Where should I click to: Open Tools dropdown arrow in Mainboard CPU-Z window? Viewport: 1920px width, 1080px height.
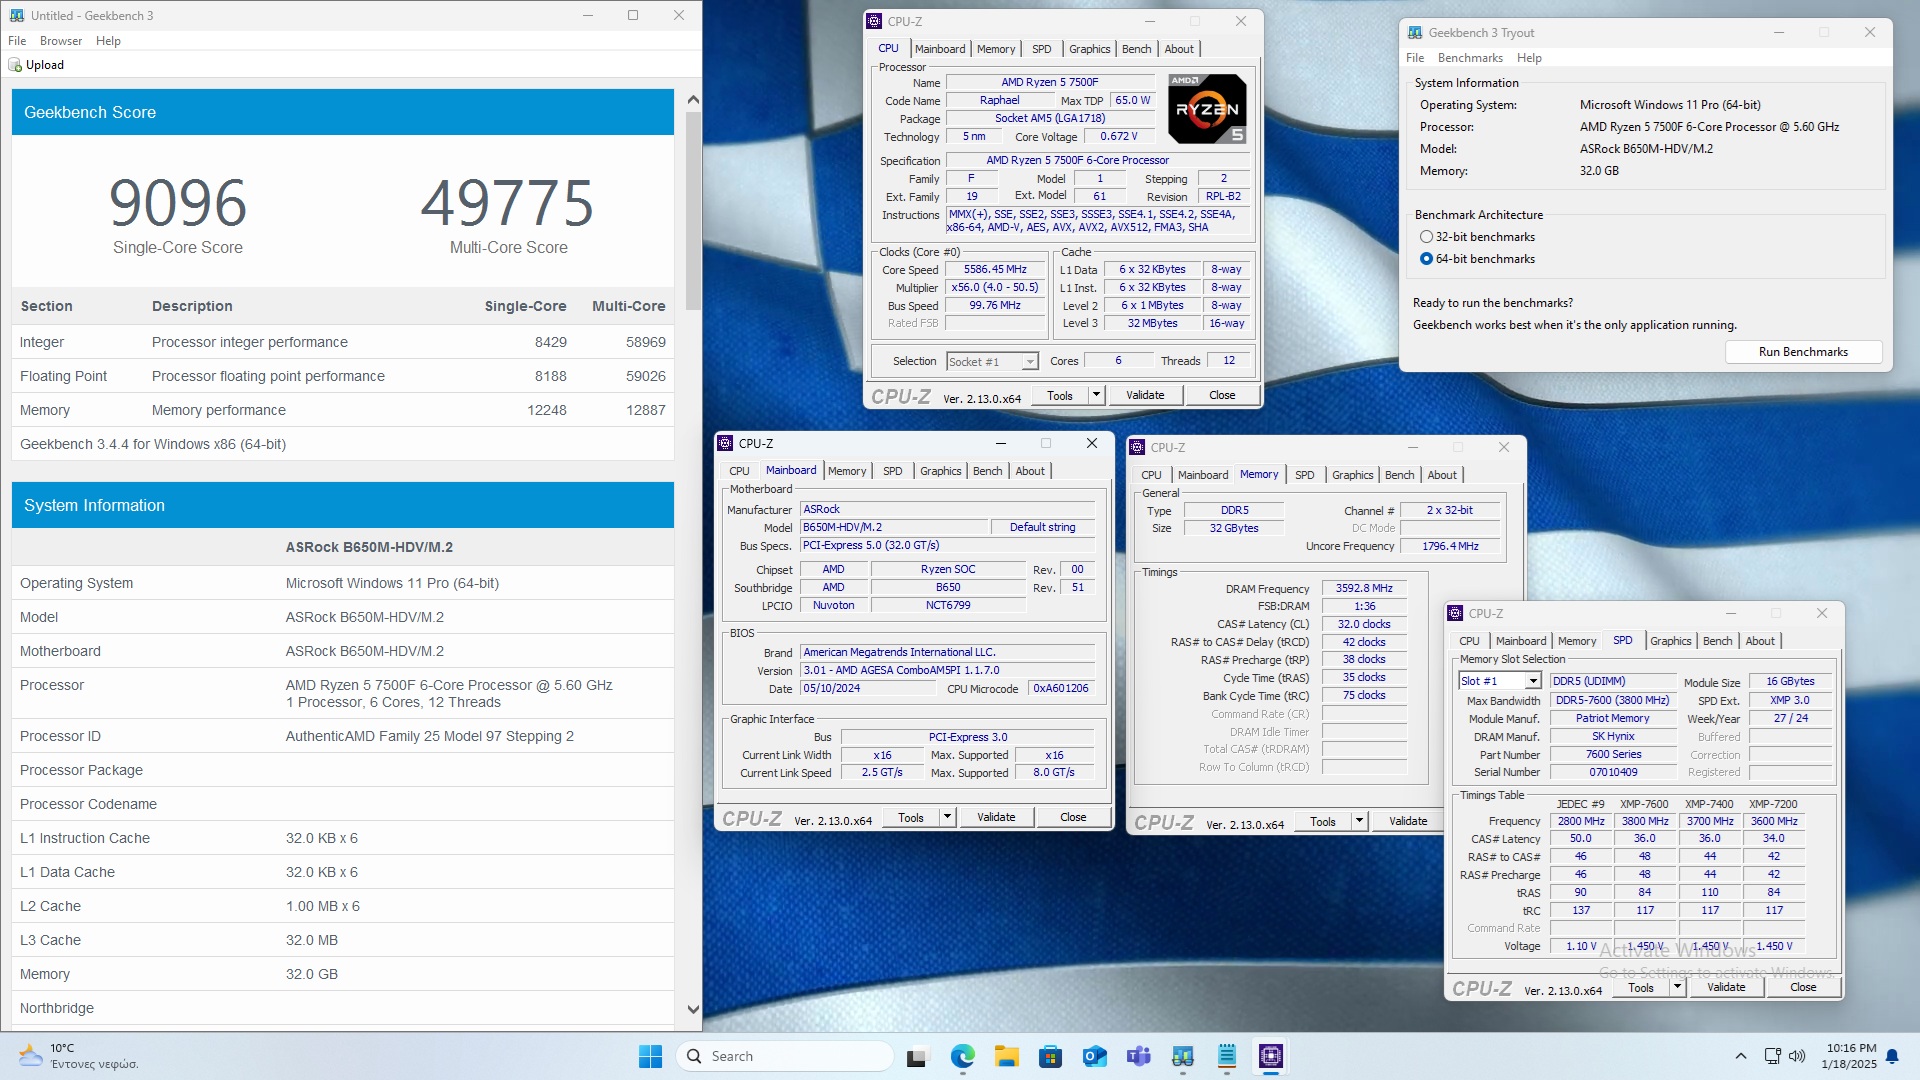[947, 817]
